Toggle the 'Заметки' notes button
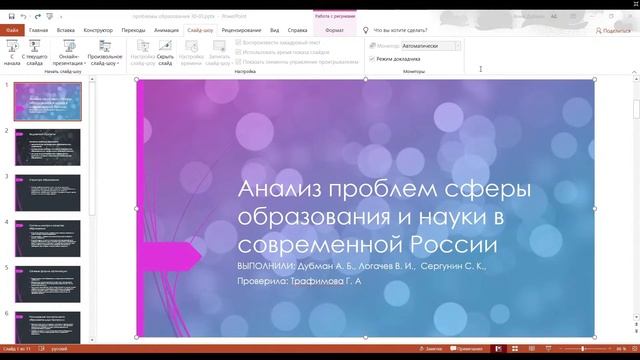The image size is (640, 360). [x=431, y=349]
